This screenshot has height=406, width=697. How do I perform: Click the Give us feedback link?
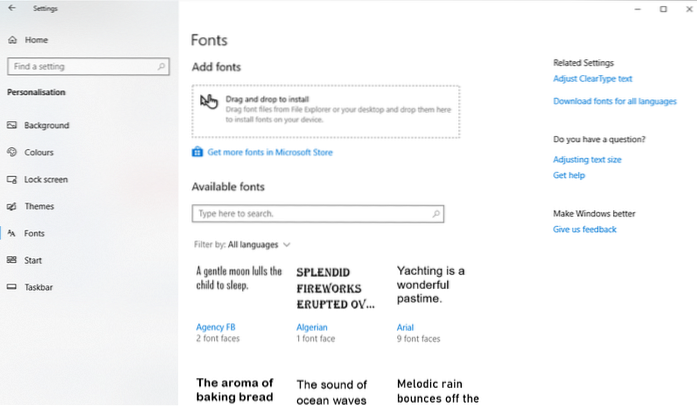584,230
